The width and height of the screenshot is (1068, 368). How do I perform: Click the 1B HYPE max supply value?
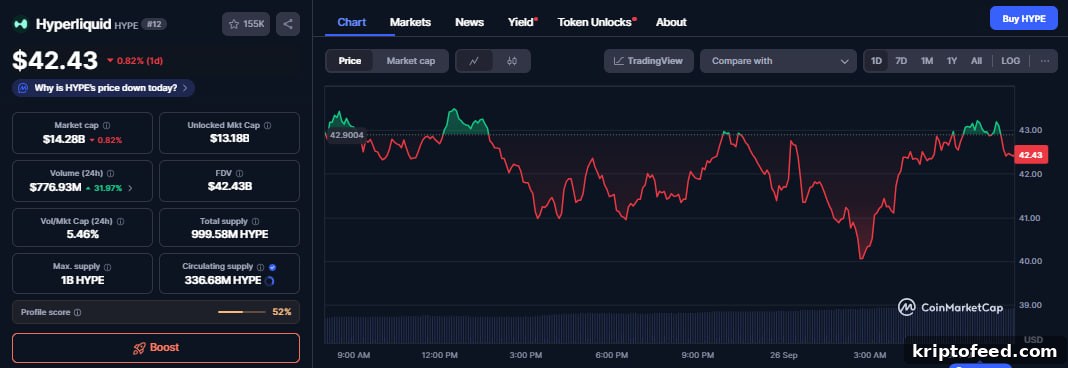point(82,280)
